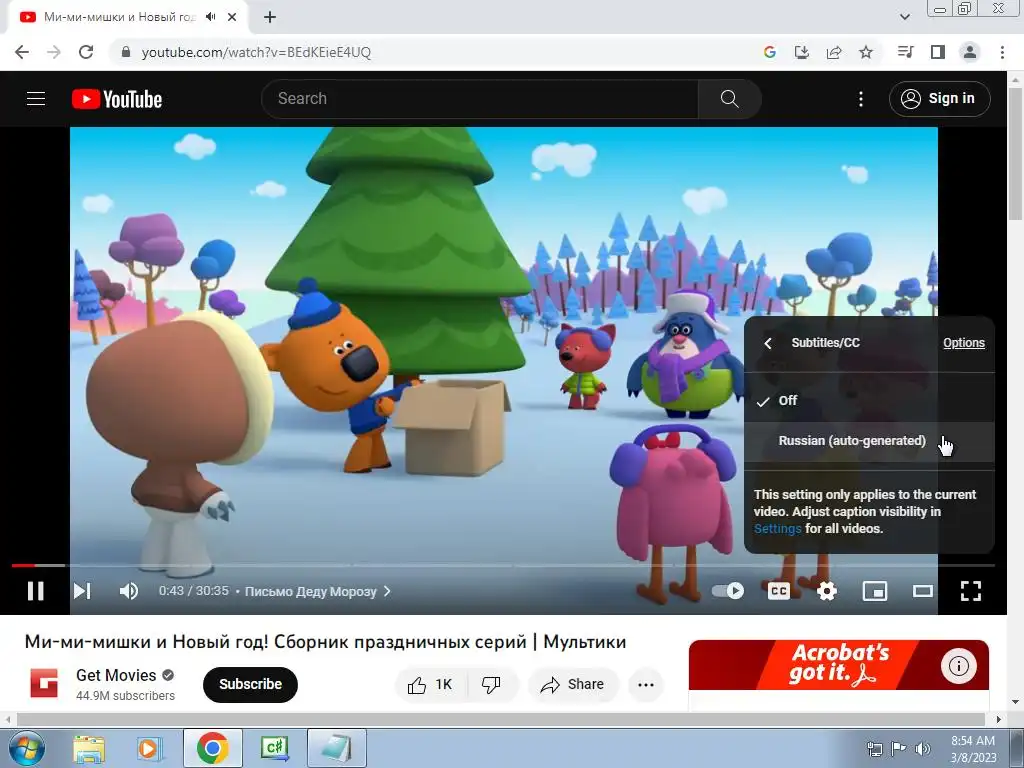Viewport: 1024px width, 768px height.
Task: Skip to the next video
Action: (x=82, y=591)
